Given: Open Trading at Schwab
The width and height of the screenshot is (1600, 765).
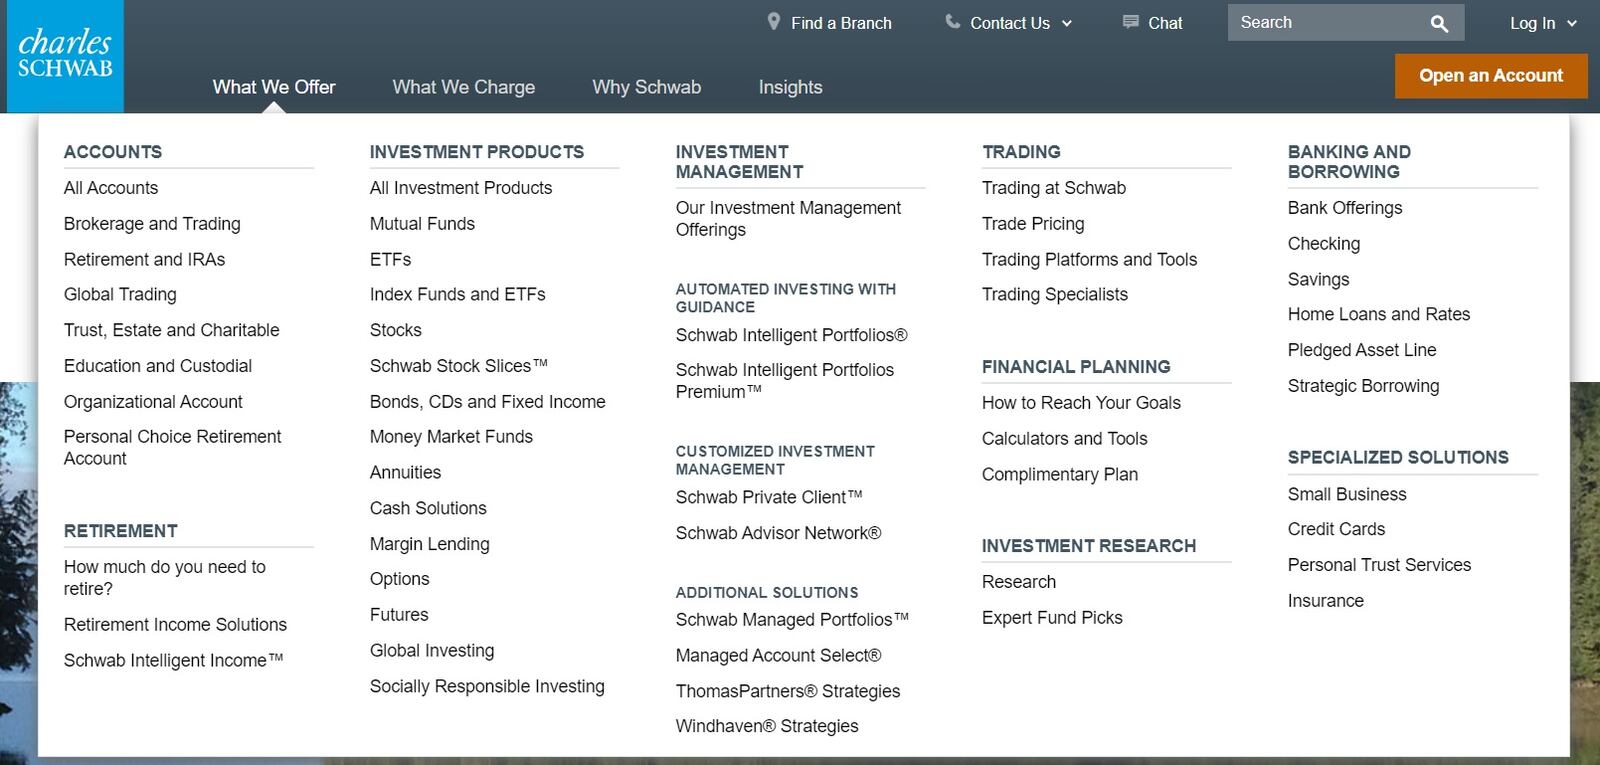Looking at the screenshot, I should pos(1054,188).
